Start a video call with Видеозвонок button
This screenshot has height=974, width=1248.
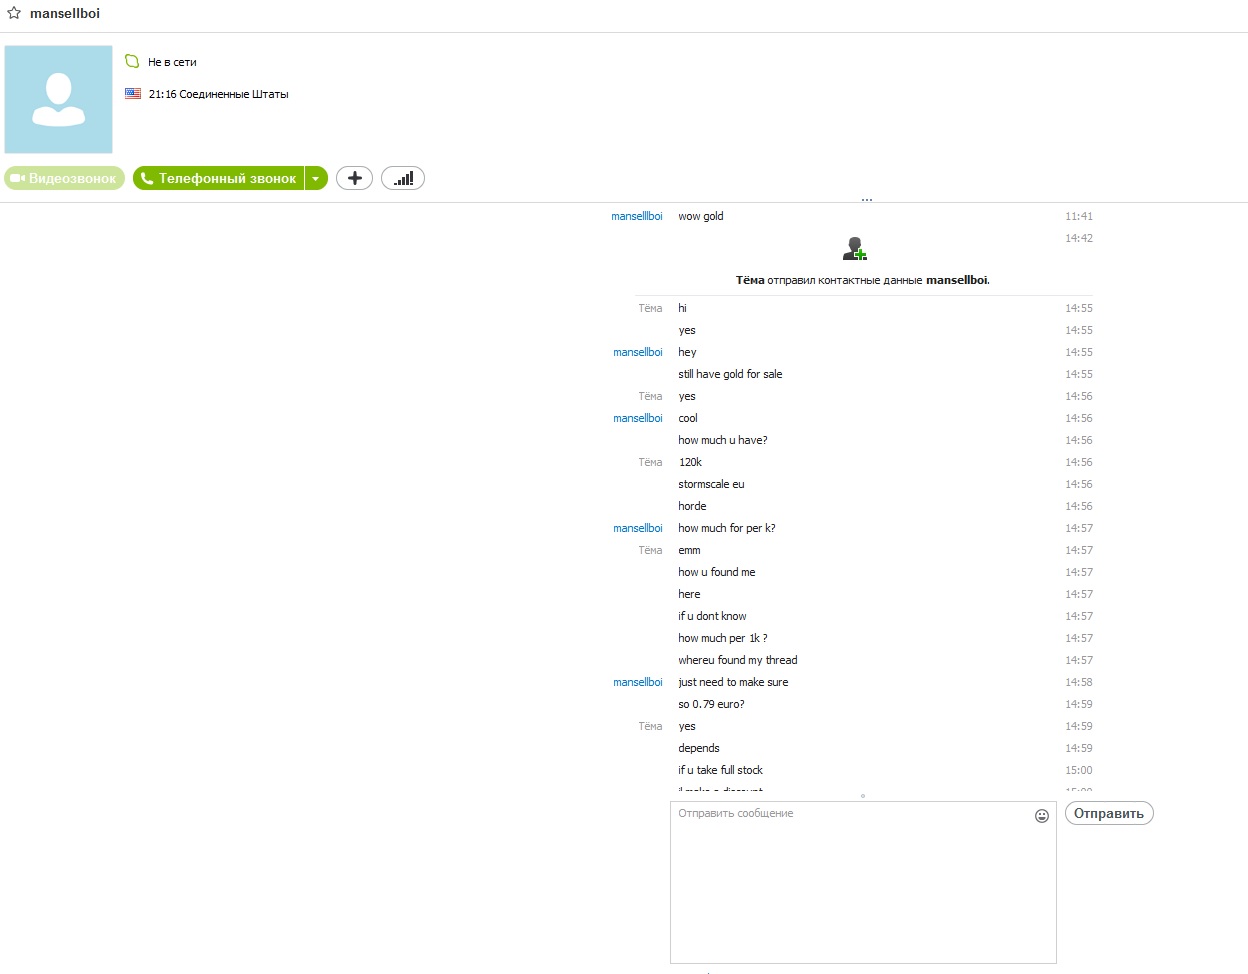65,178
